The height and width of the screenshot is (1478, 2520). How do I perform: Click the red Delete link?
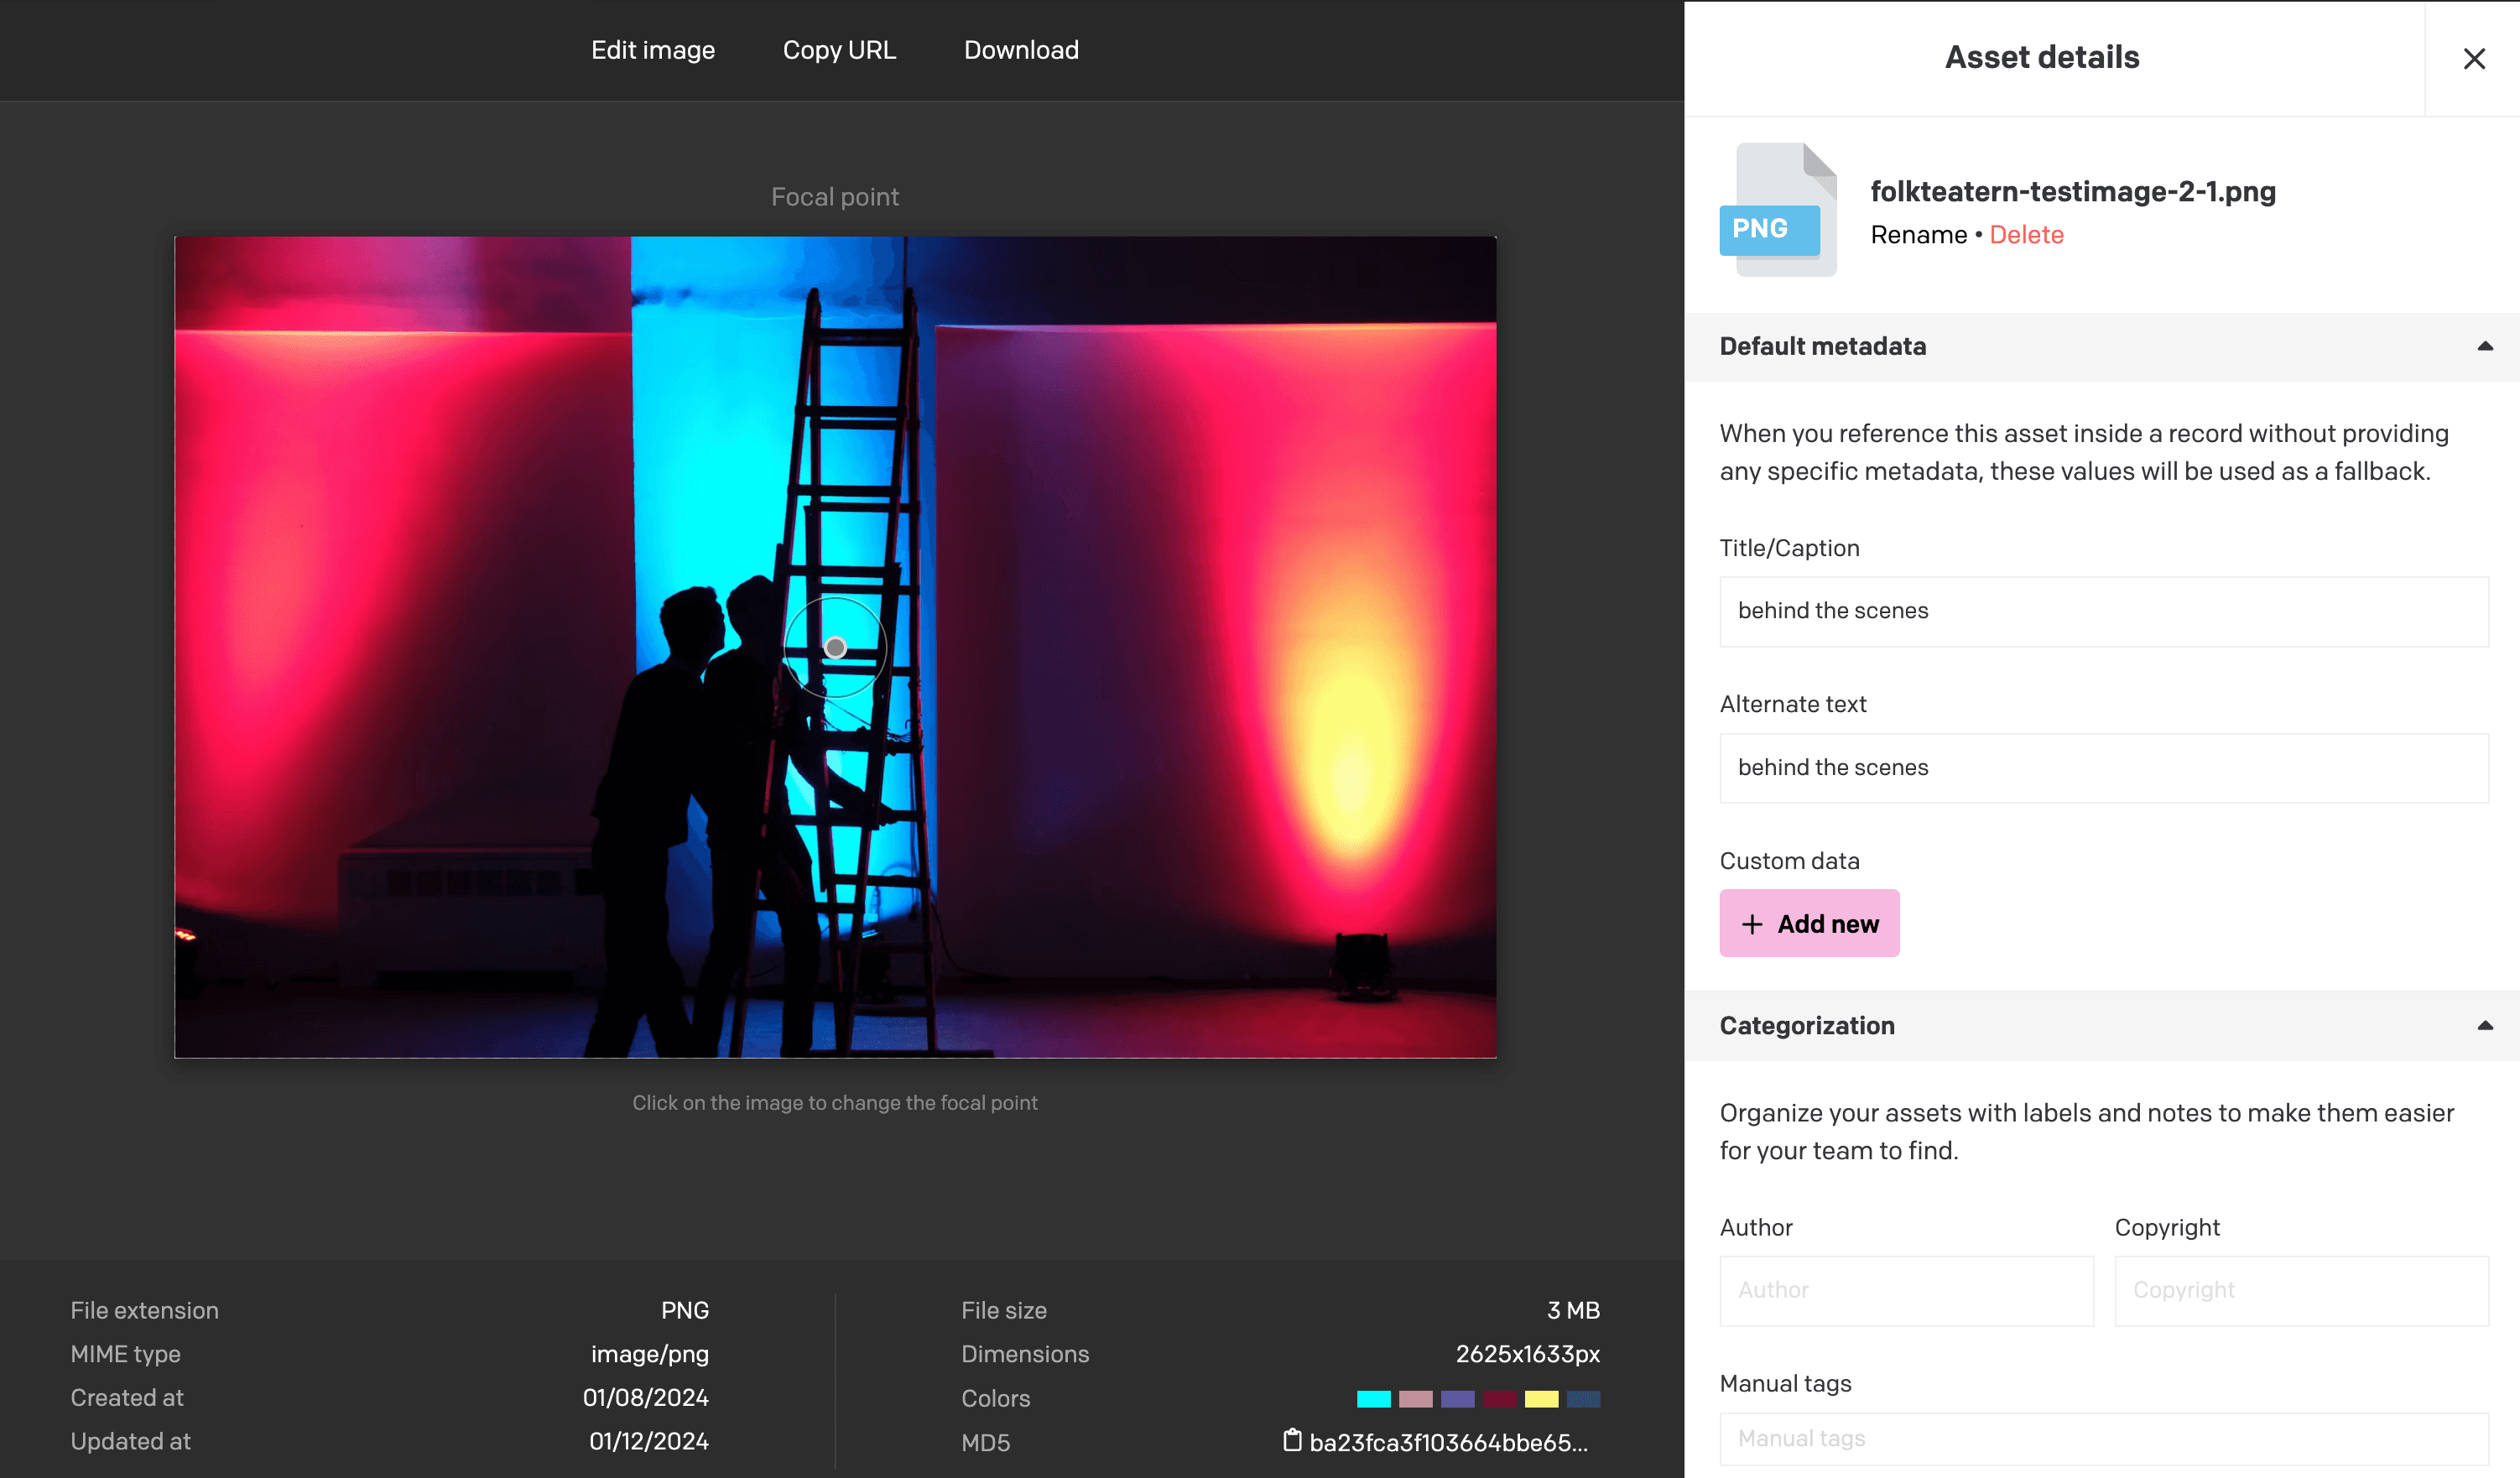(x=2026, y=235)
